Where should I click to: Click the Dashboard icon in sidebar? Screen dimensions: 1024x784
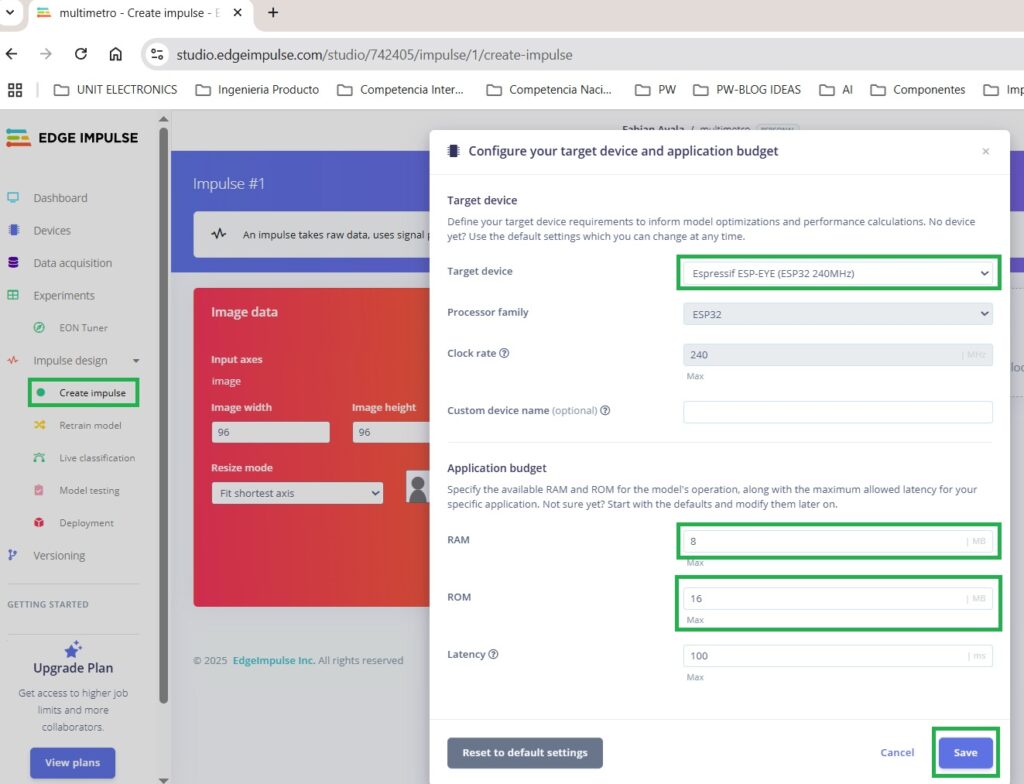(x=13, y=198)
